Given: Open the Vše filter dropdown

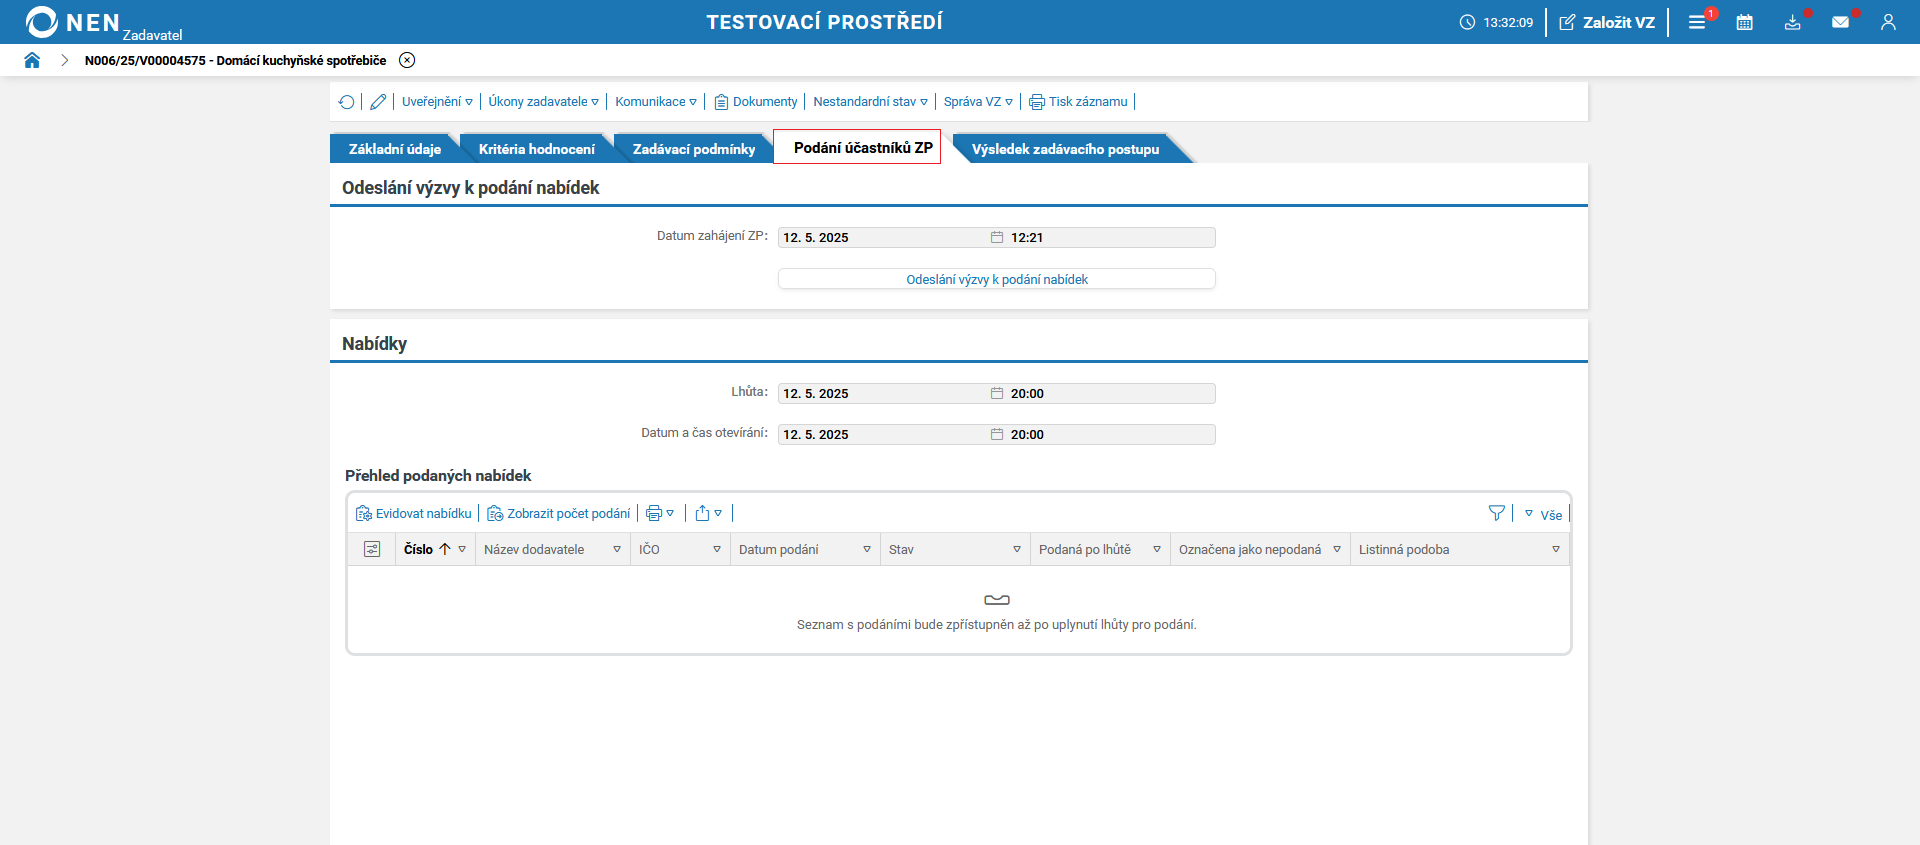Looking at the screenshot, I should point(1543,514).
